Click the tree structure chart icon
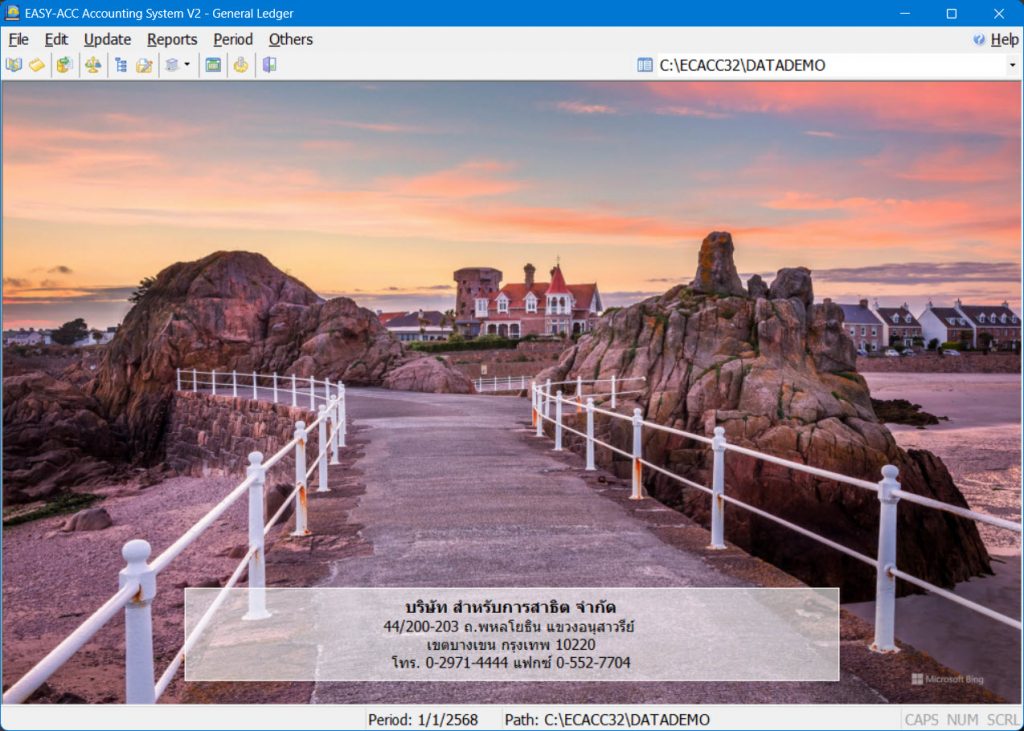This screenshot has width=1024, height=731. (121, 65)
